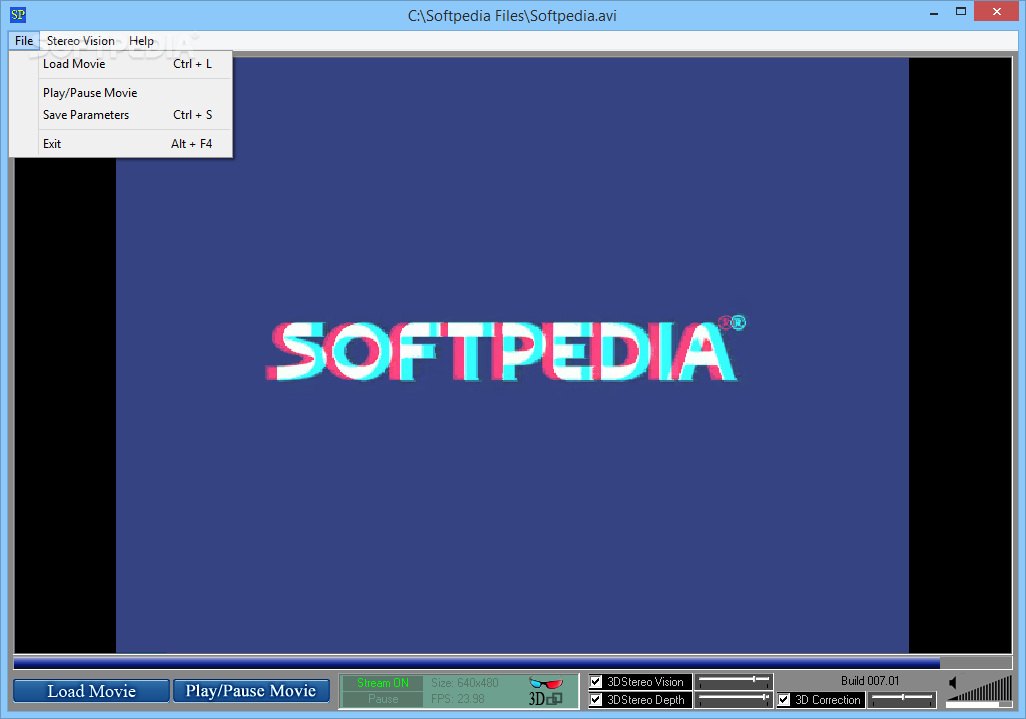Screen dimensions: 1026x719
Task: Click the movie seek progress bar
Action: (513, 663)
